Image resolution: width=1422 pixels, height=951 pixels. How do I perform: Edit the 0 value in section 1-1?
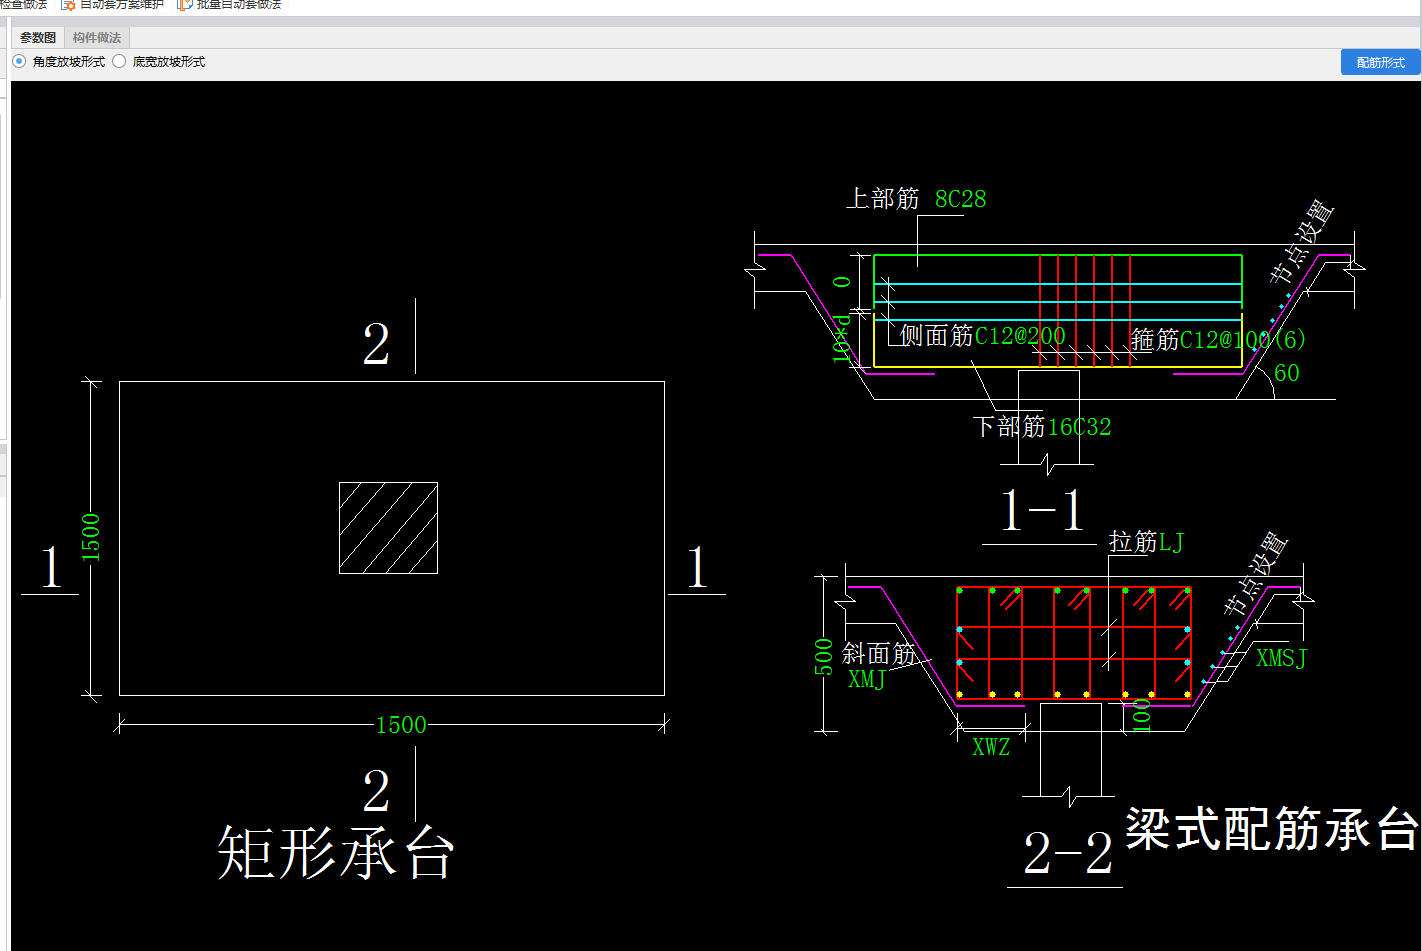click(x=842, y=283)
